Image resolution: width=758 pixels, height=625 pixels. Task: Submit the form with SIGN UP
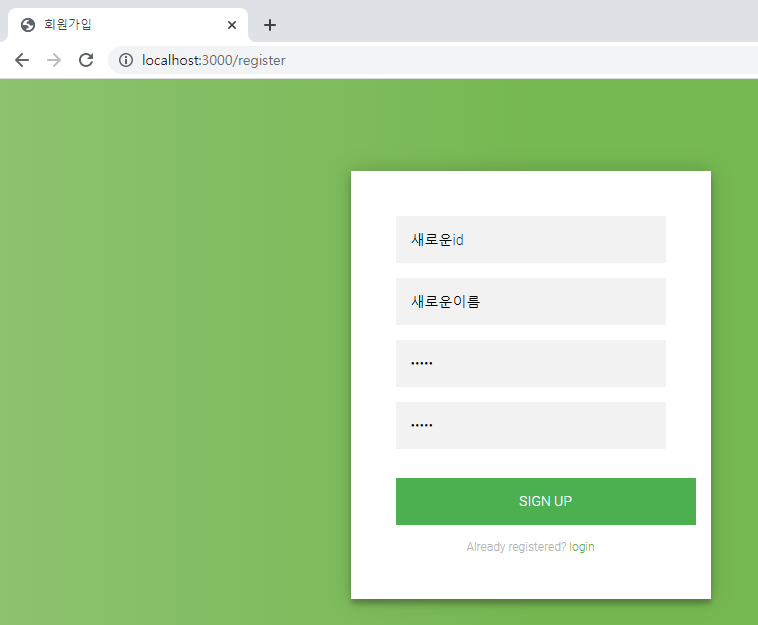[x=546, y=501]
